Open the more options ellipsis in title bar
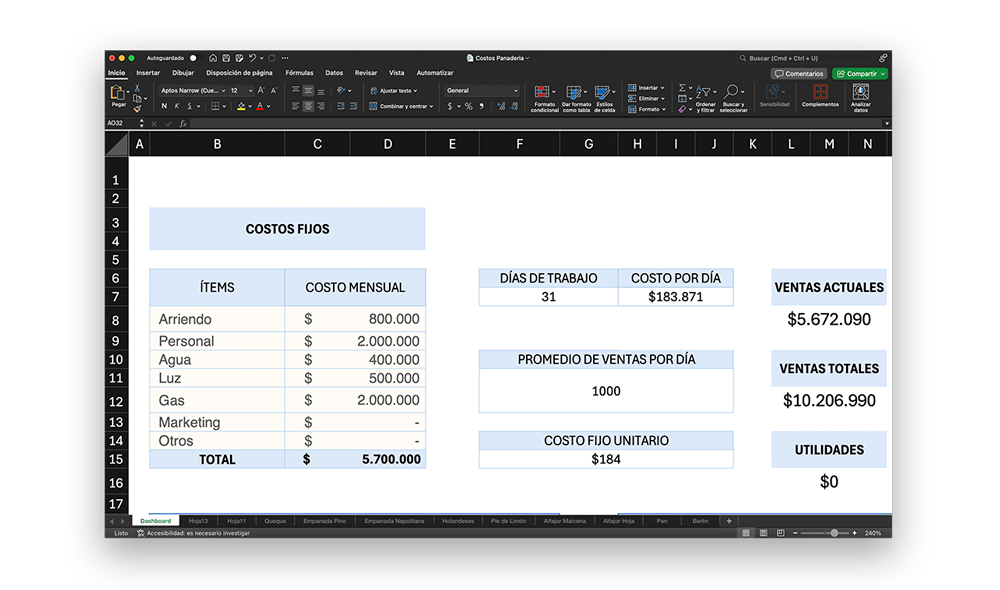The width and height of the screenshot is (1000, 590). click(x=285, y=58)
